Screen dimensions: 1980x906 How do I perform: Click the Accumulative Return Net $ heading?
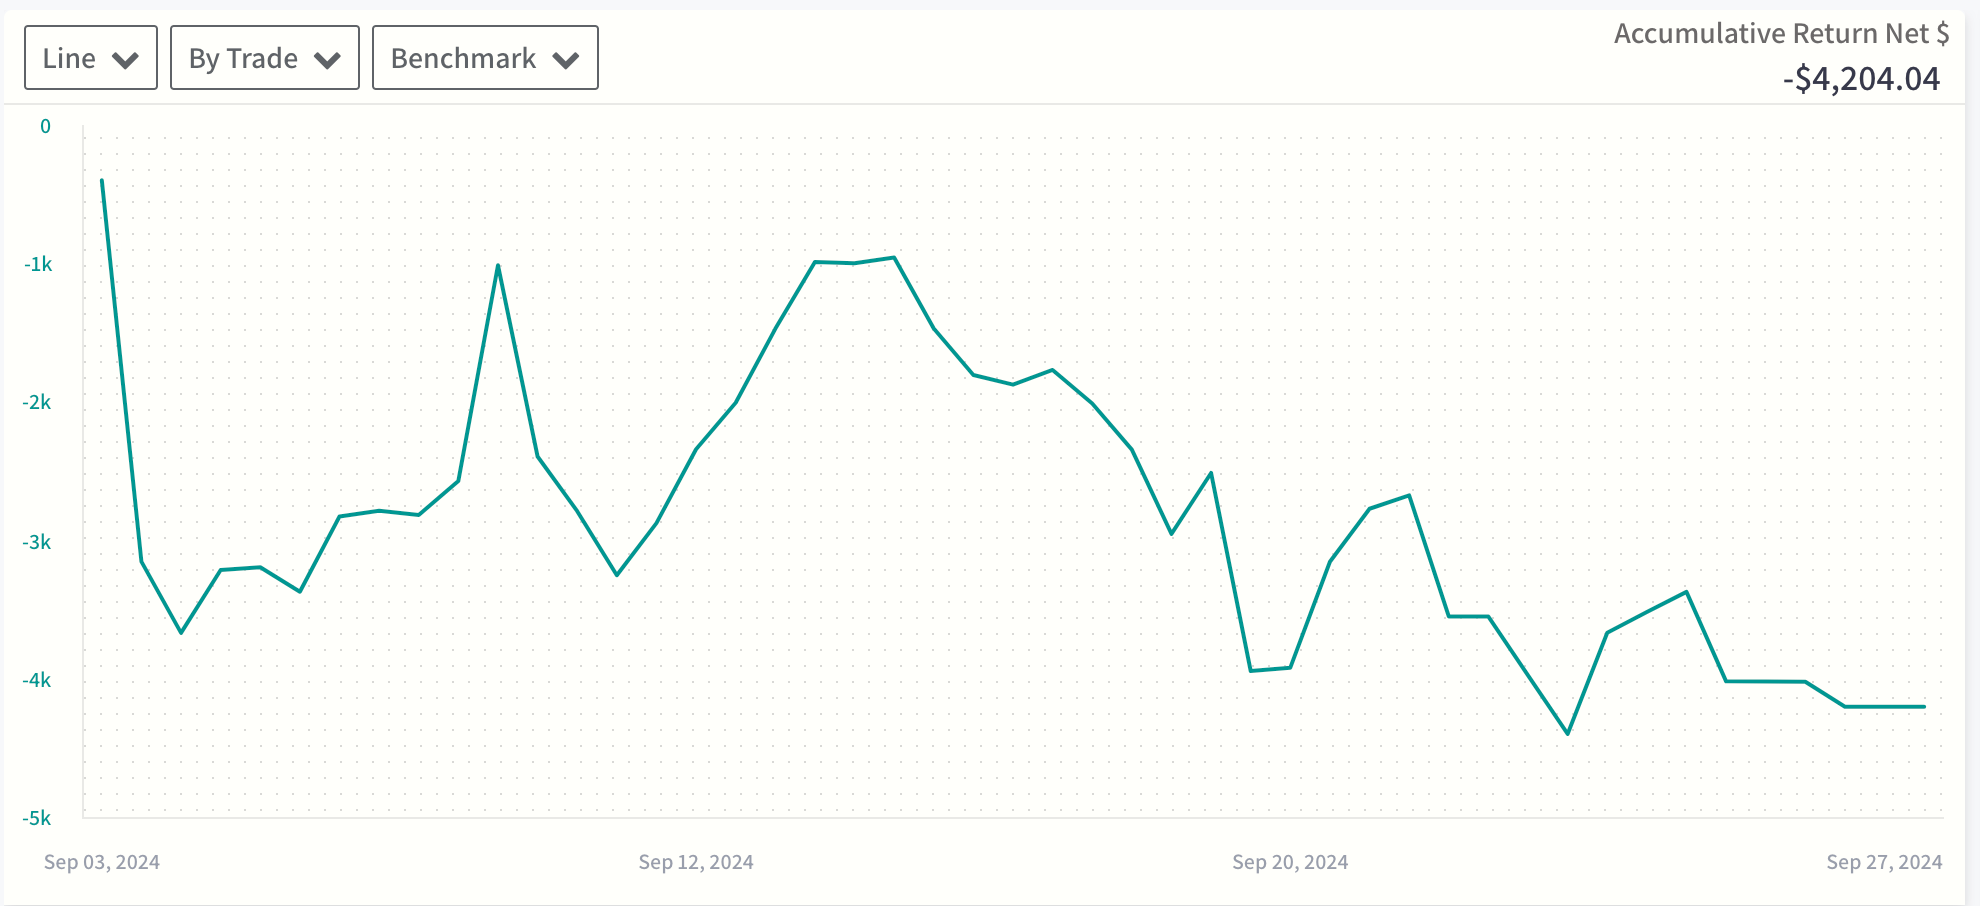click(x=1781, y=34)
